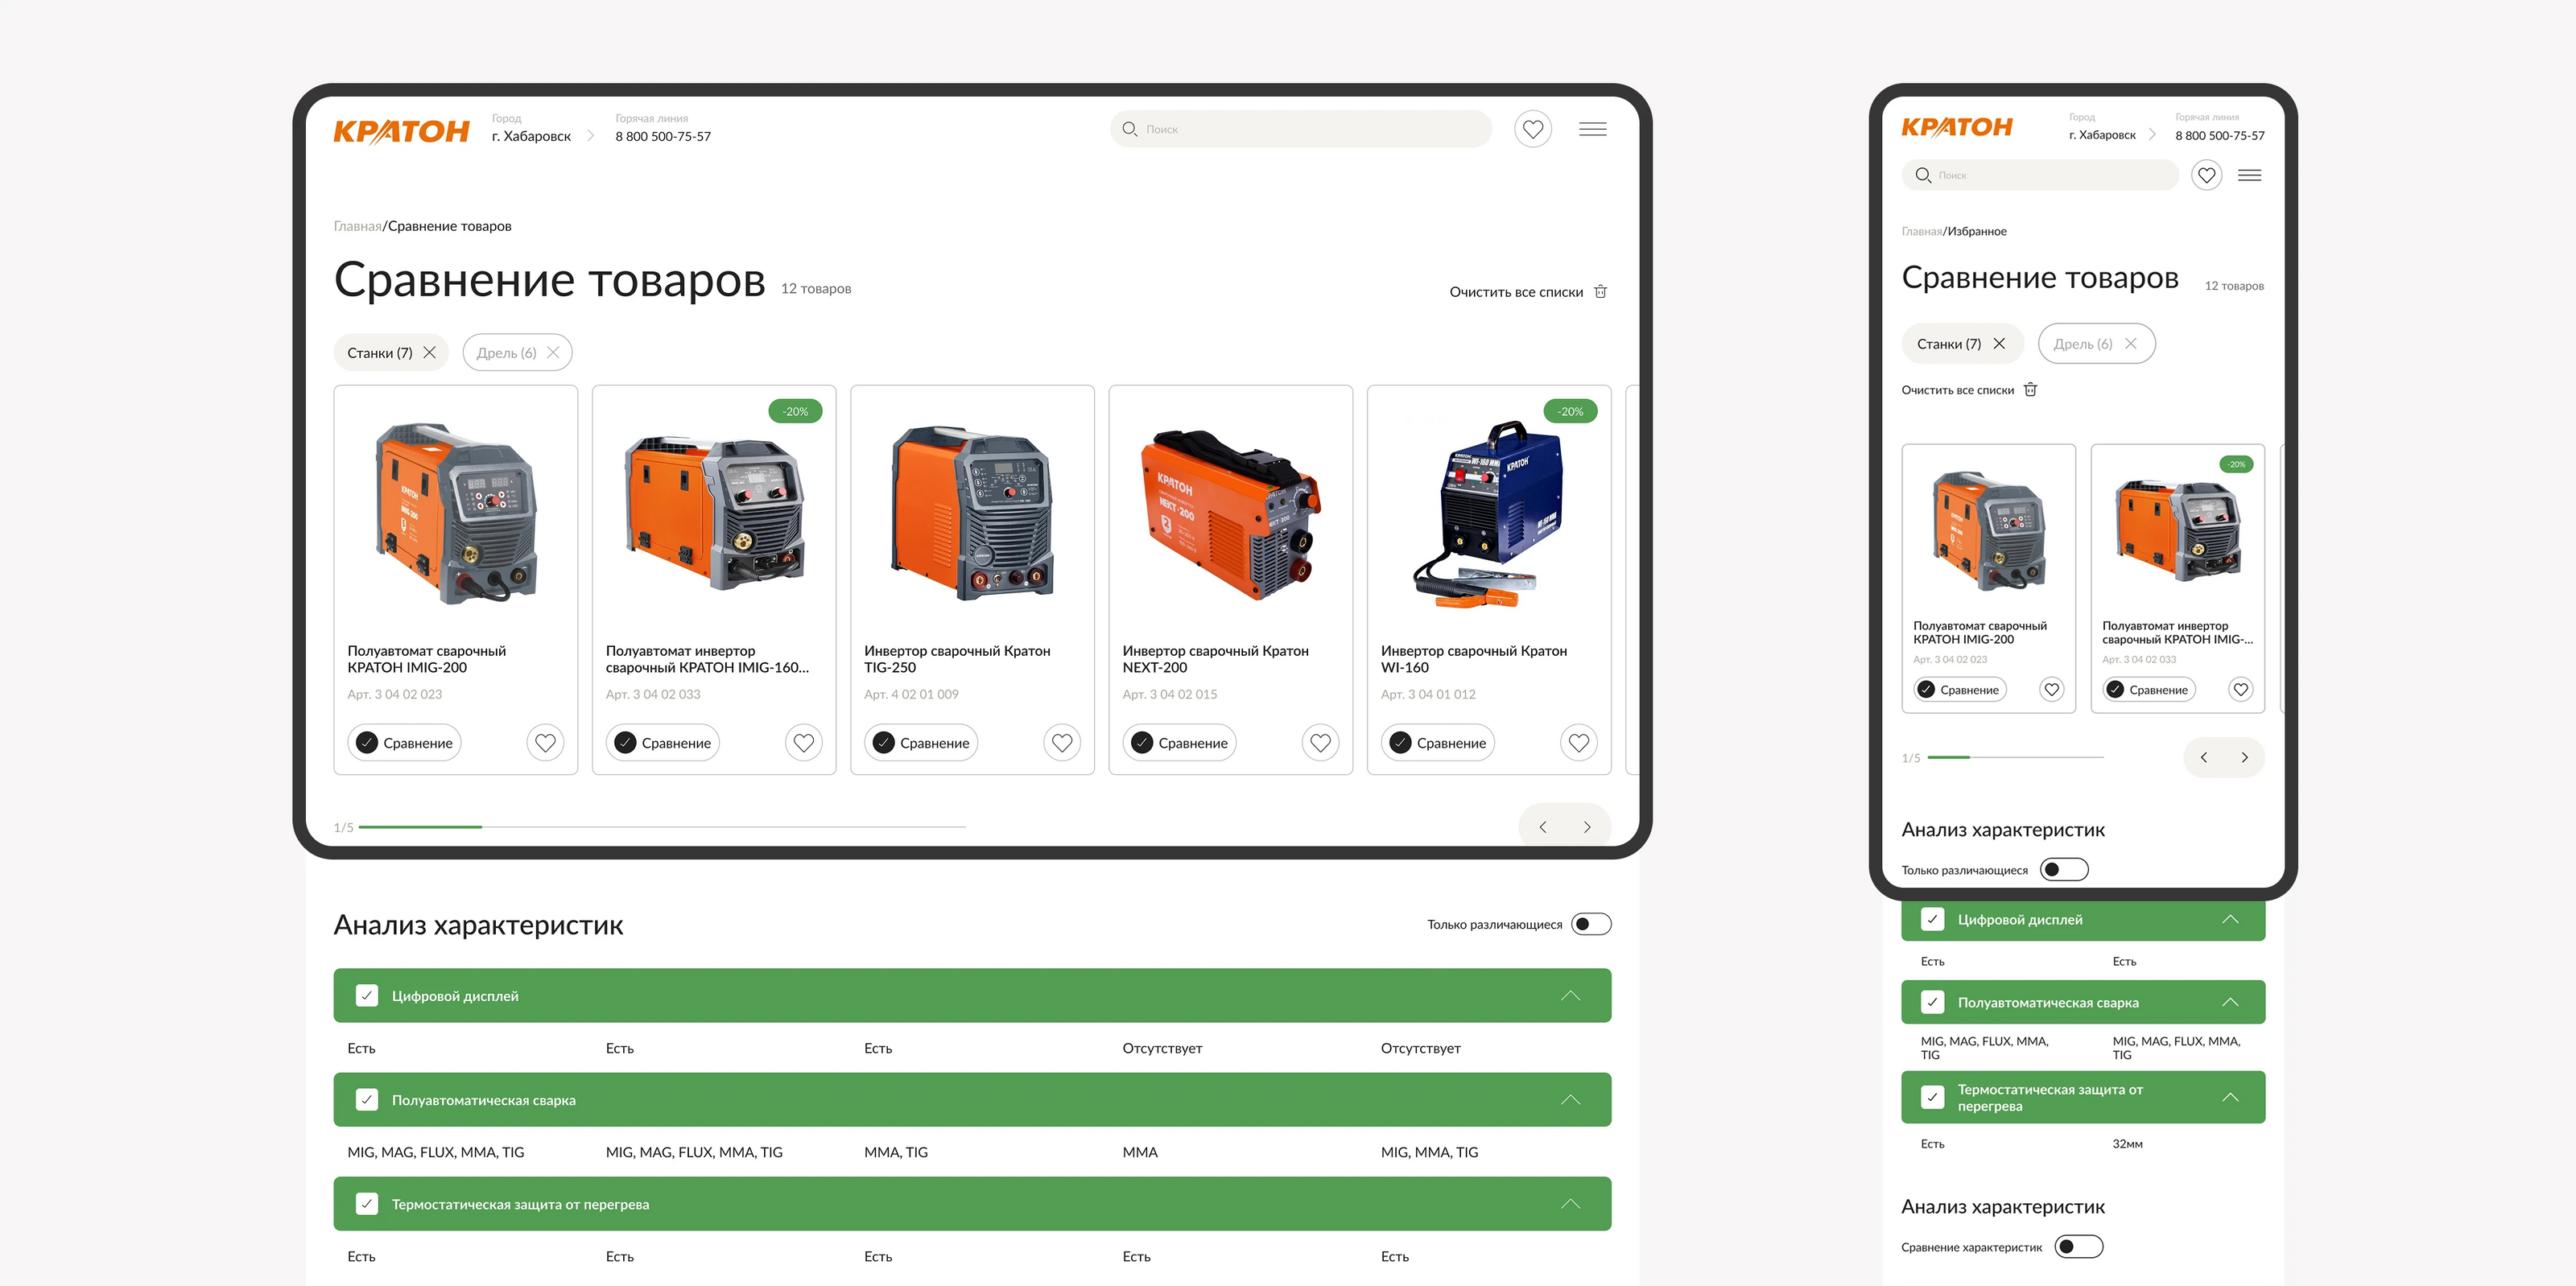Select the mobile Станки (7) tab

(1948, 344)
